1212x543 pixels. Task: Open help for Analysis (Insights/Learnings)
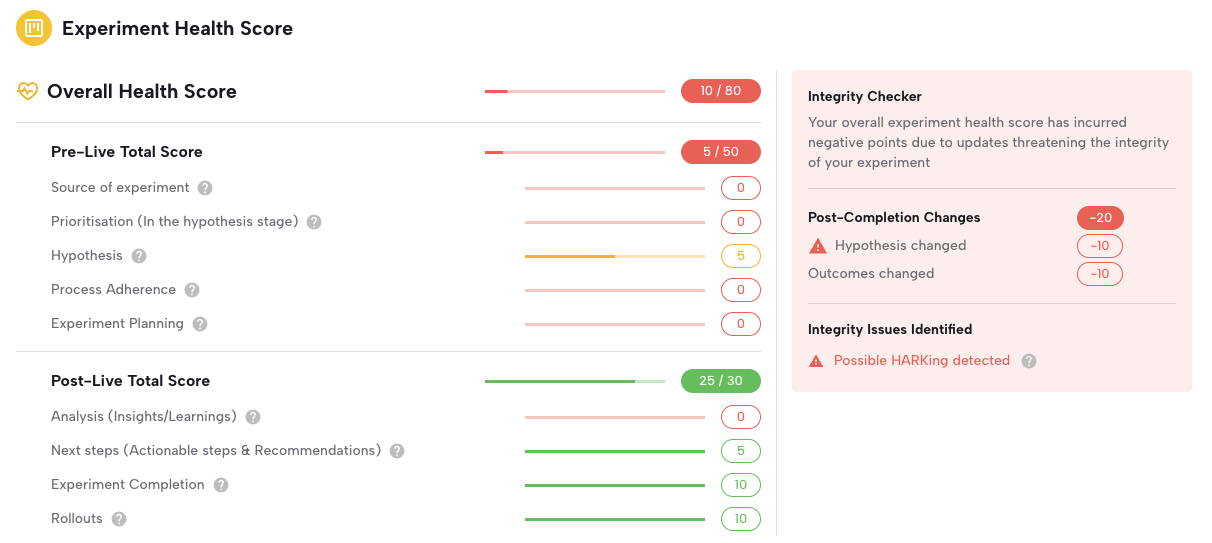coord(253,417)
